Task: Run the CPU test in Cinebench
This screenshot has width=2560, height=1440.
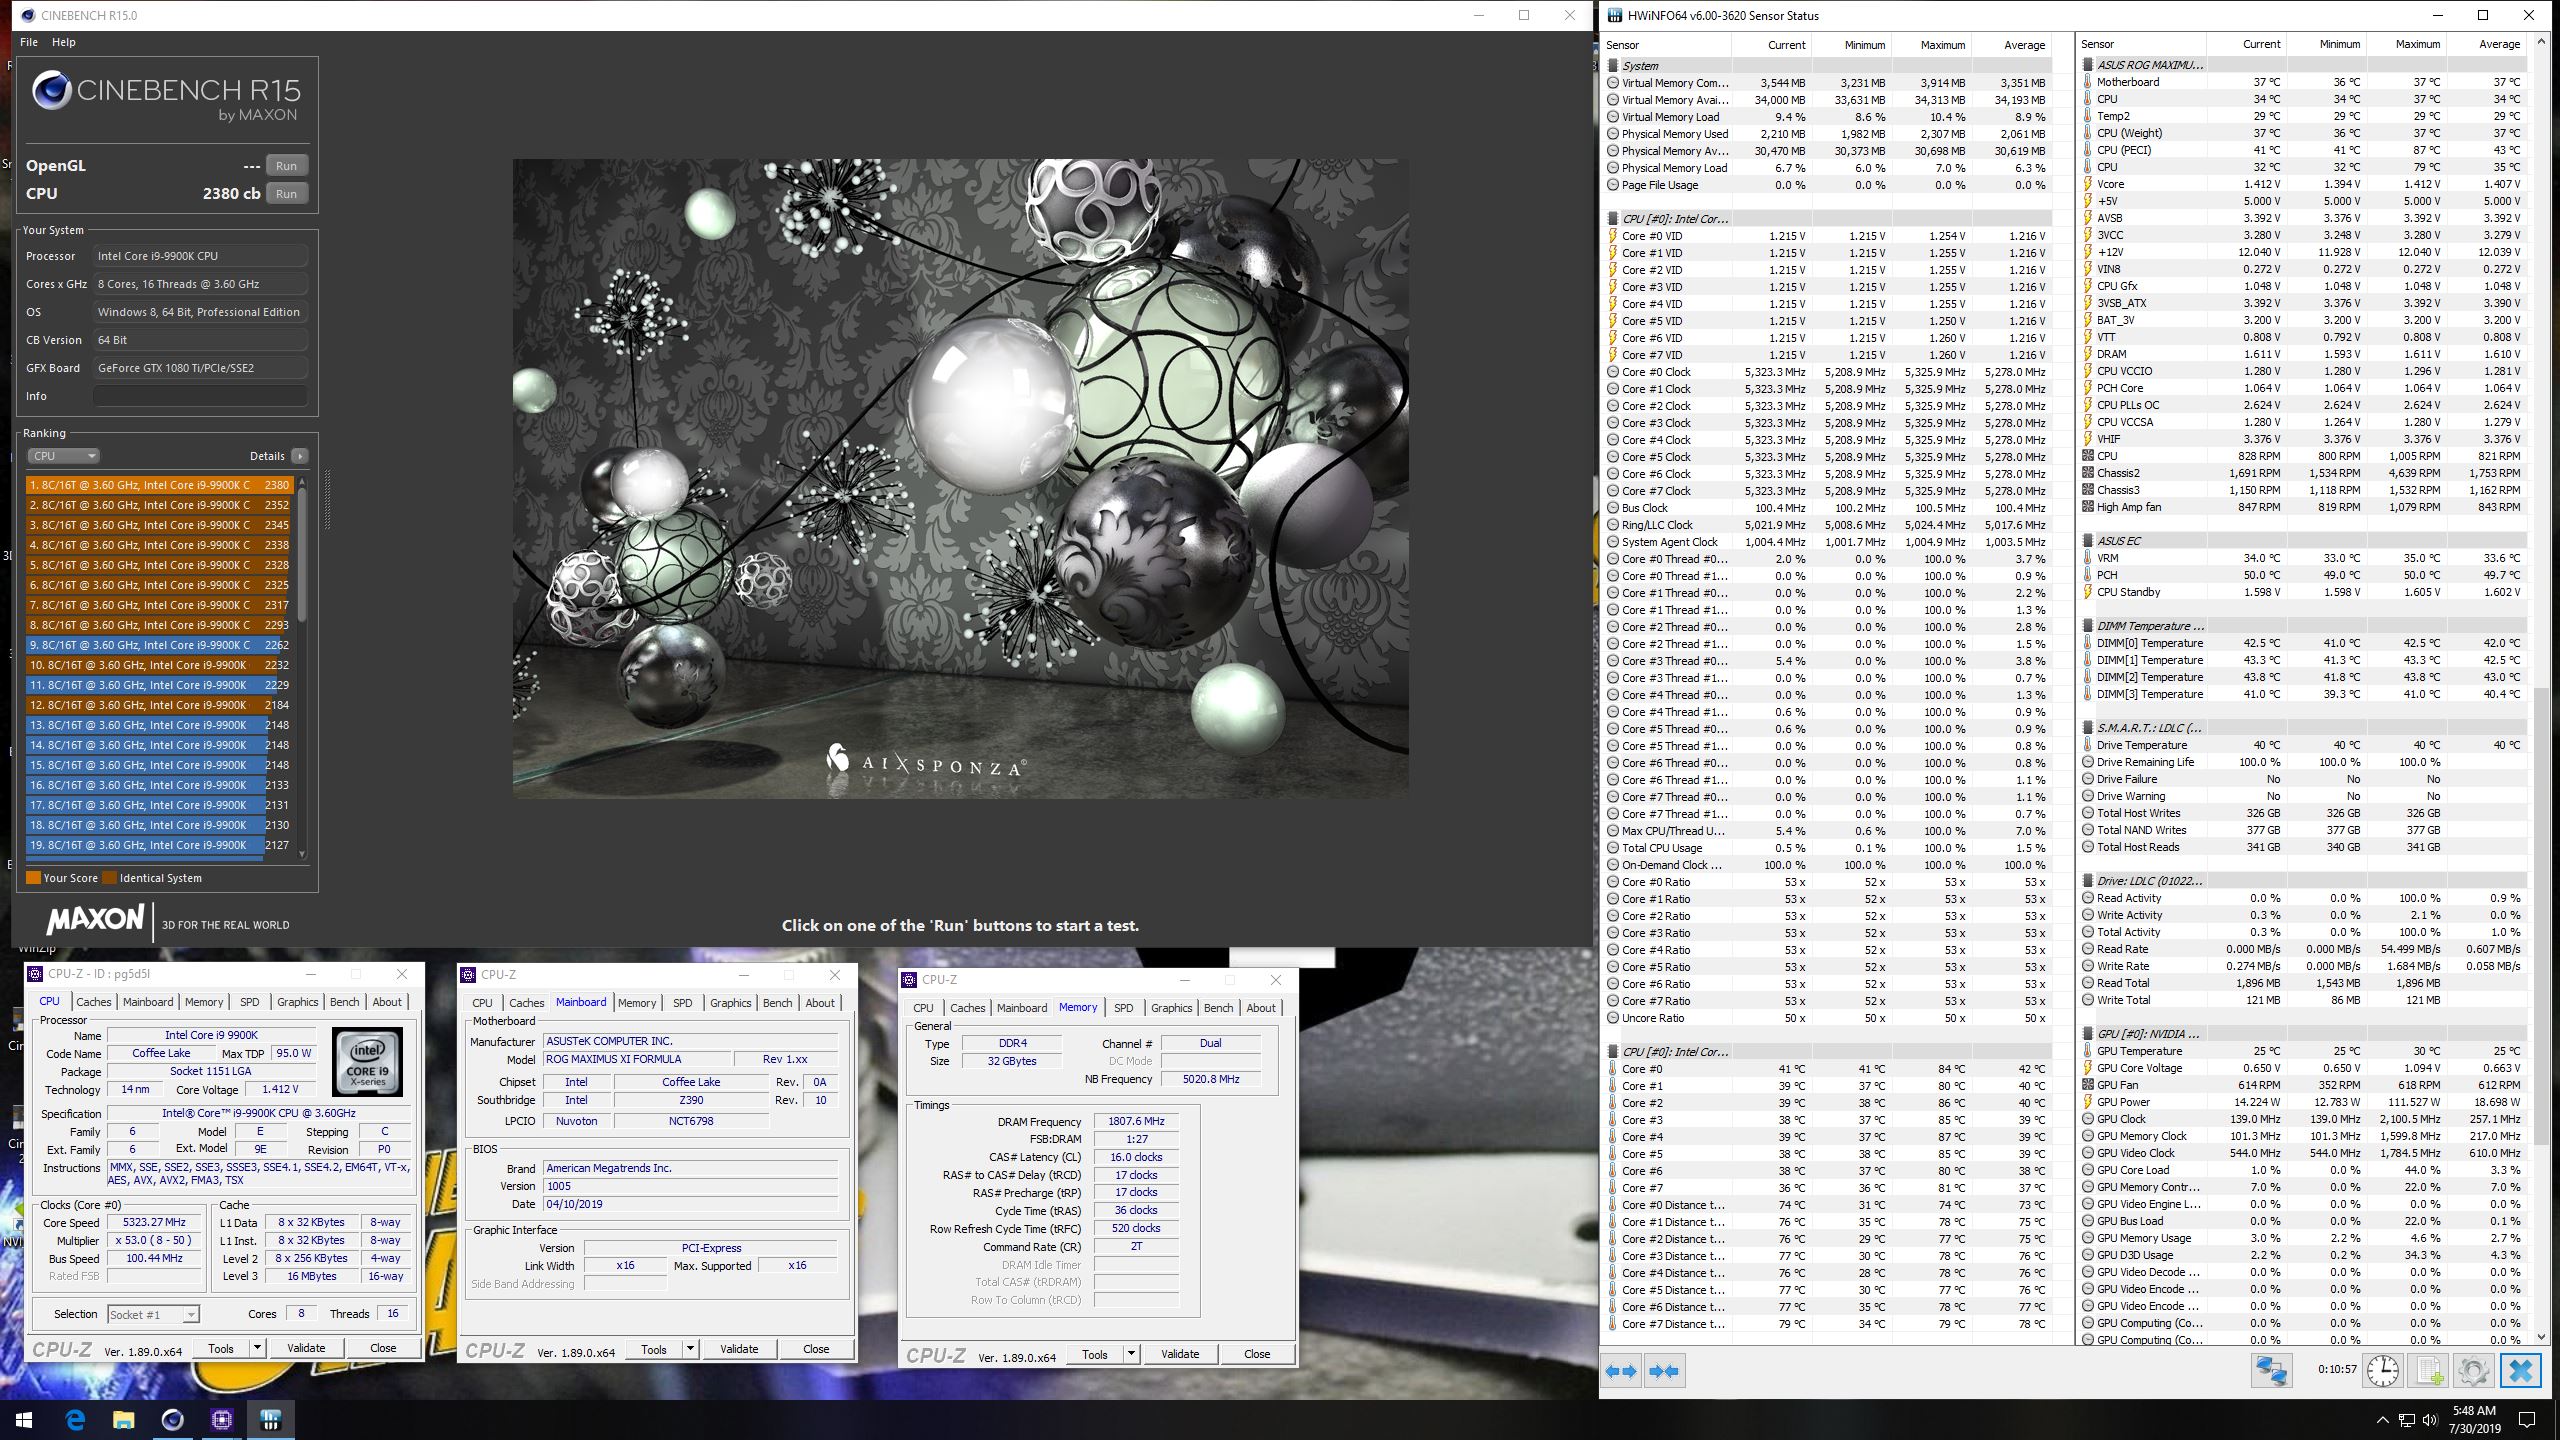Action: [287, 194]
